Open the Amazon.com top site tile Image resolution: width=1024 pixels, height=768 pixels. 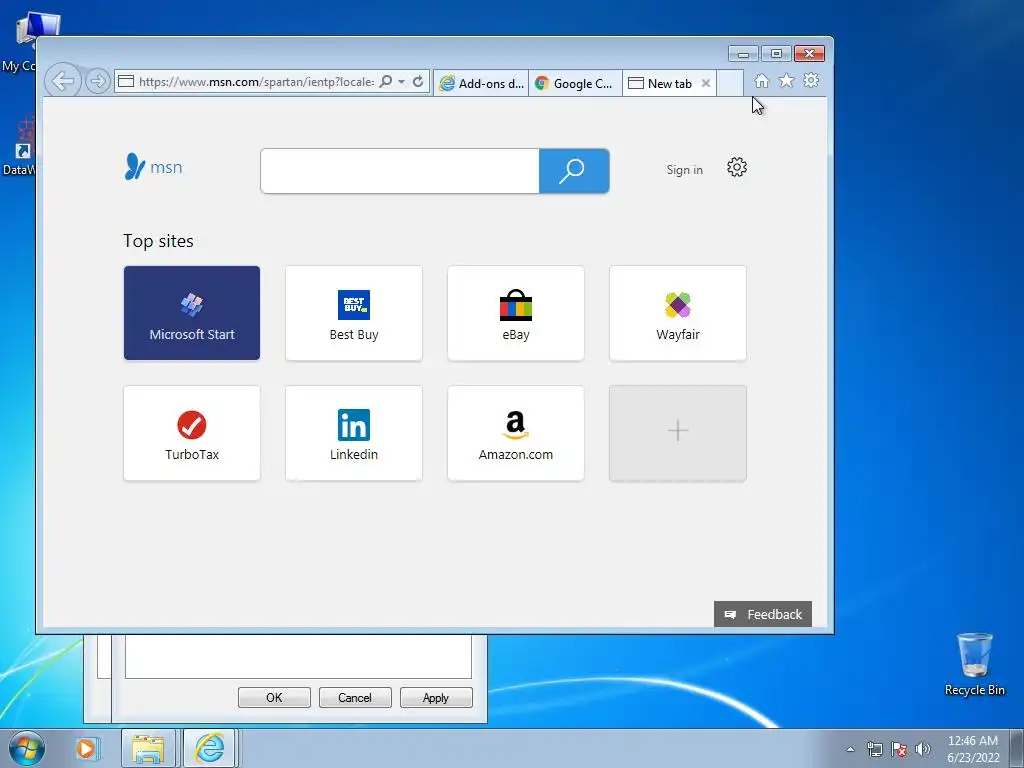coord(516,433)
